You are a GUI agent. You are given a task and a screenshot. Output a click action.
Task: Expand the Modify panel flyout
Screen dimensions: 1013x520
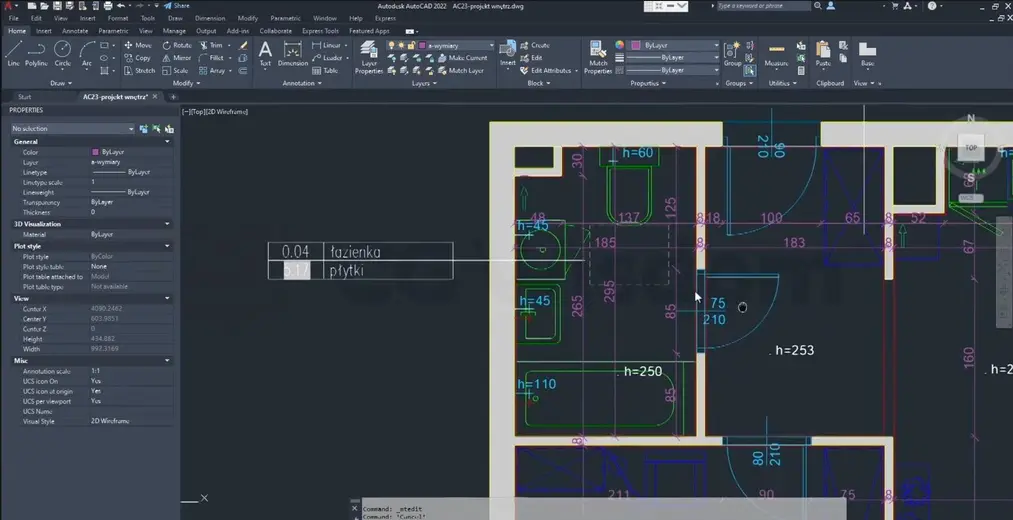pyautogui.click(x=187, y=83)
